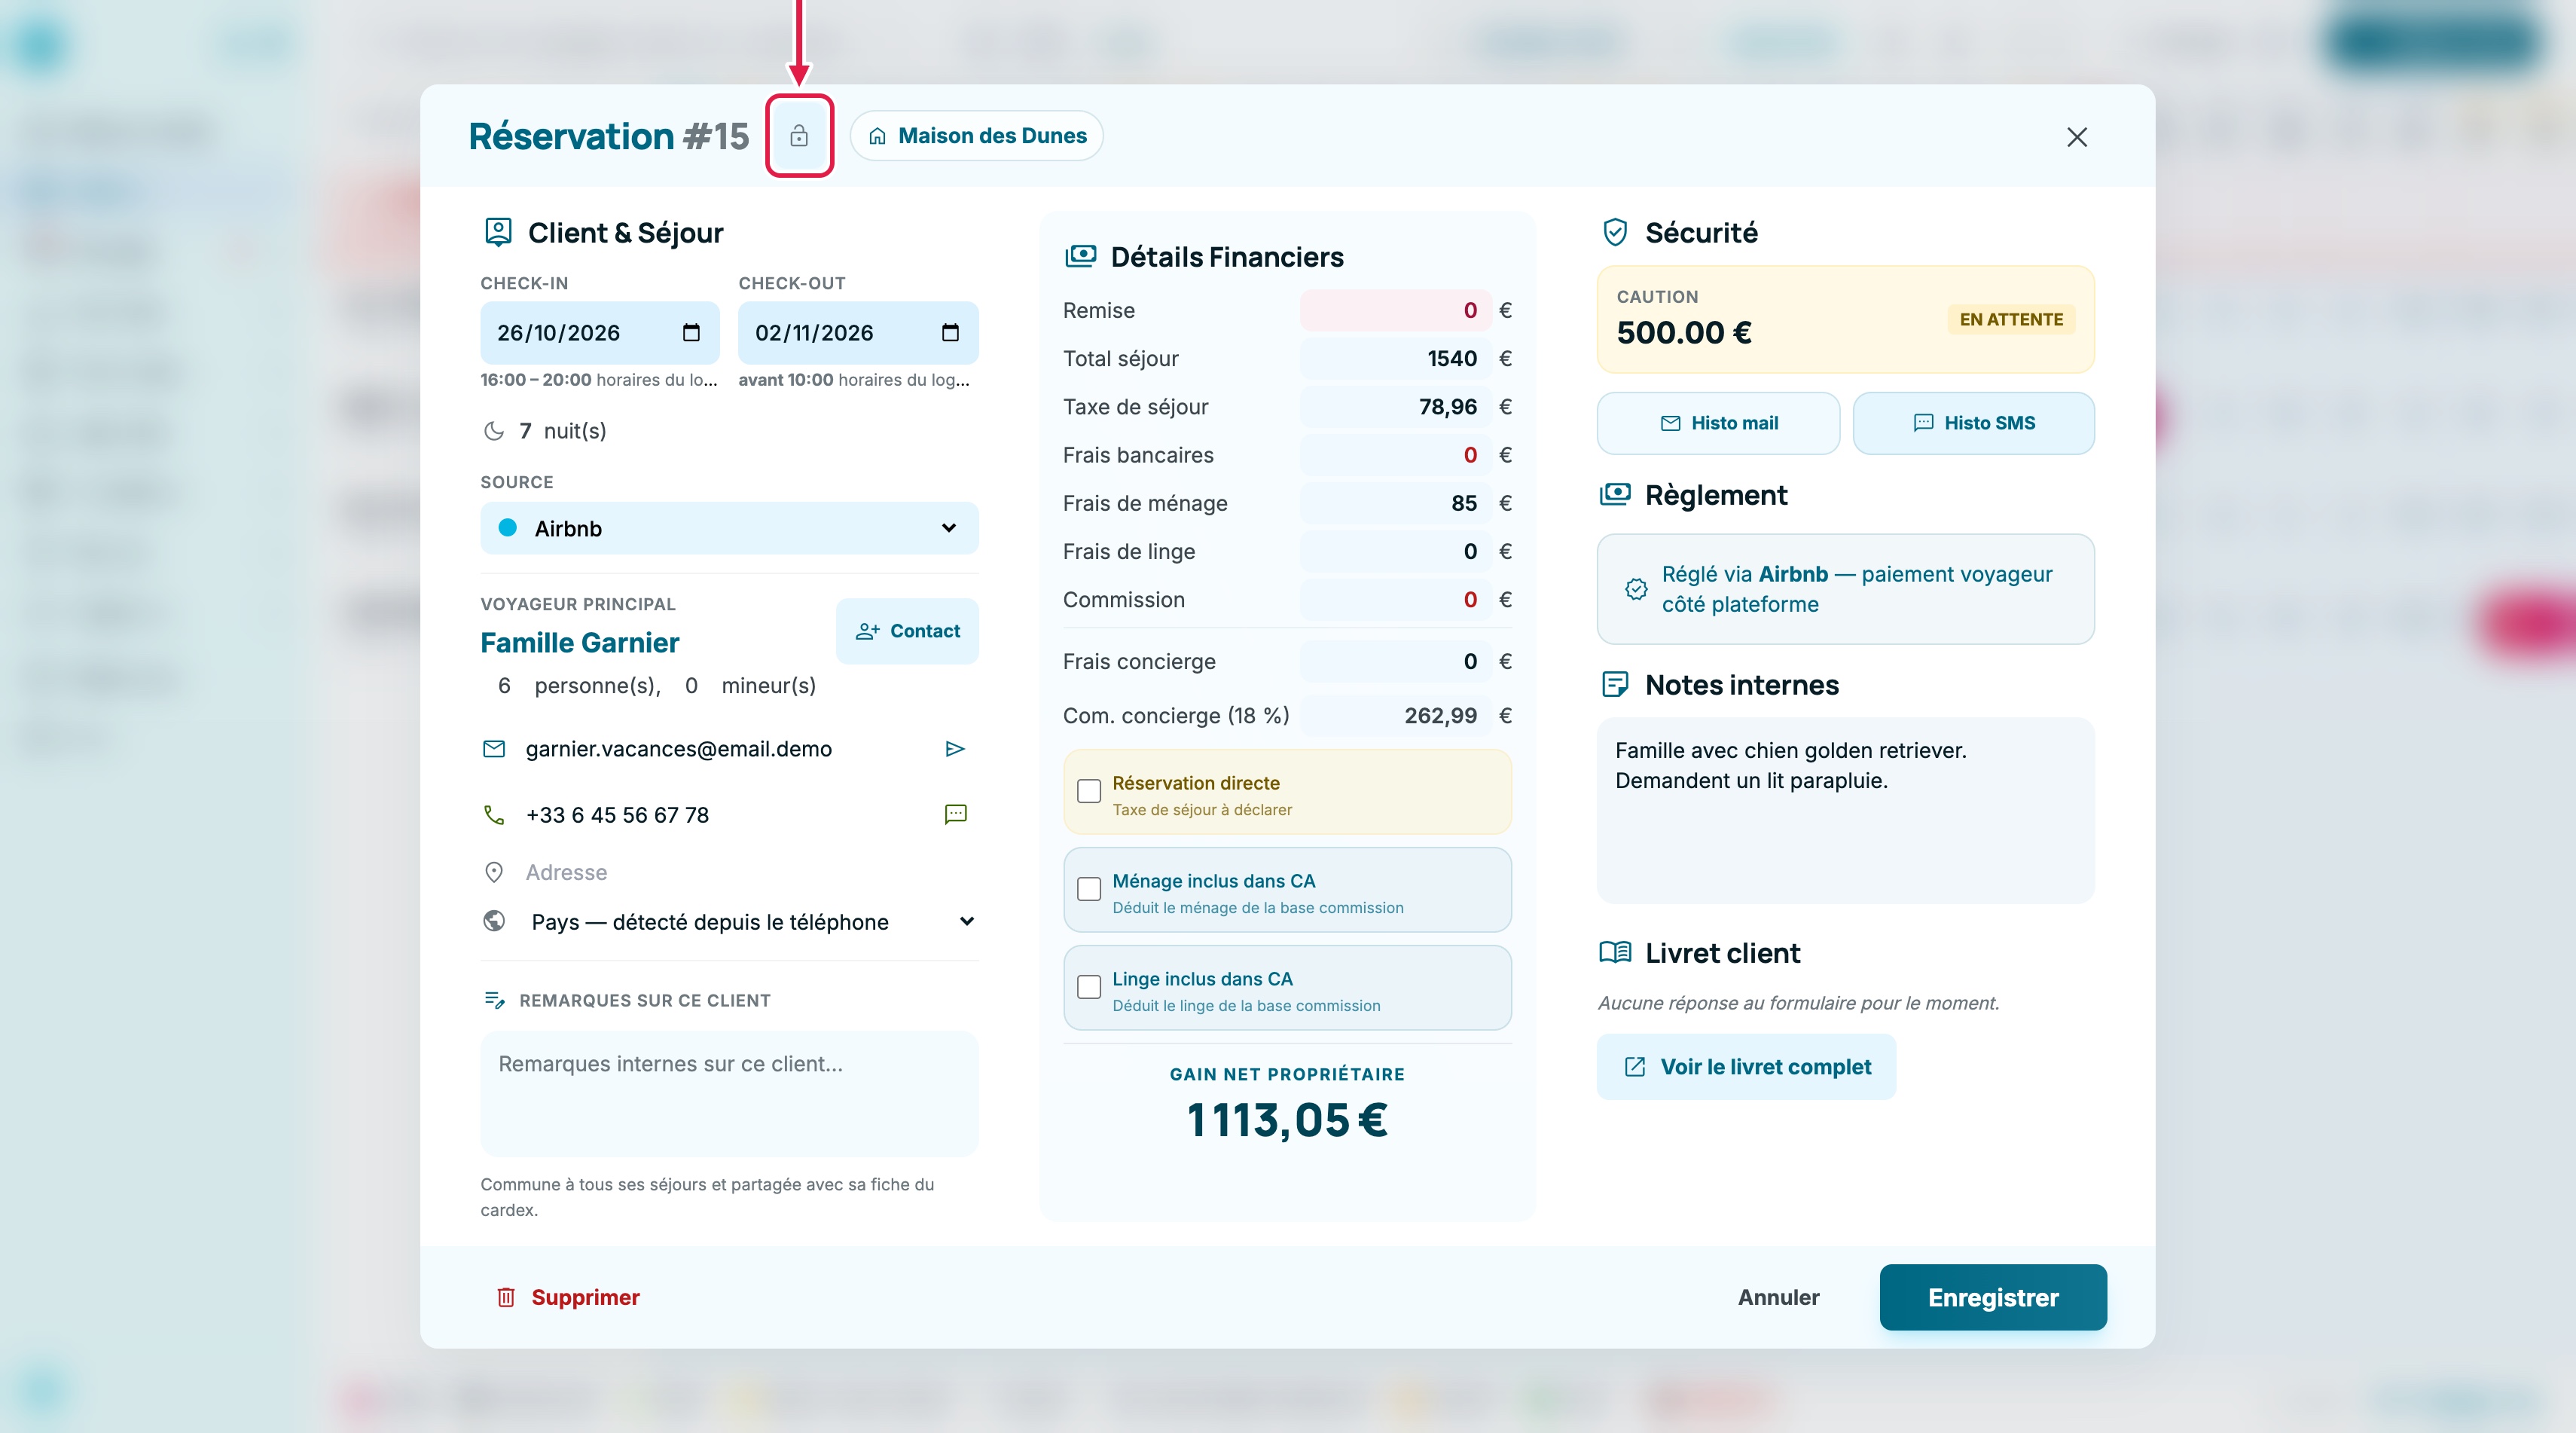Click the Remise amount field

tap(1395, 310)
